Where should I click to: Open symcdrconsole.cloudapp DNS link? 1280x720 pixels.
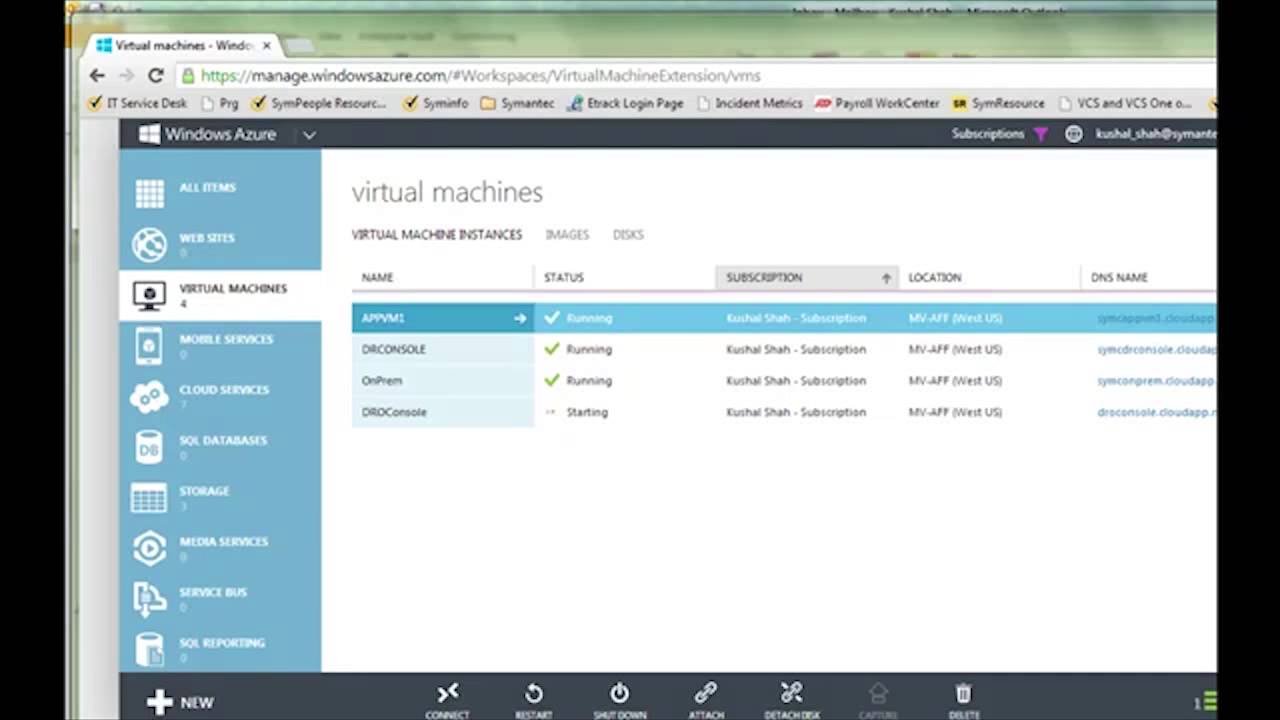point(1156,350)
